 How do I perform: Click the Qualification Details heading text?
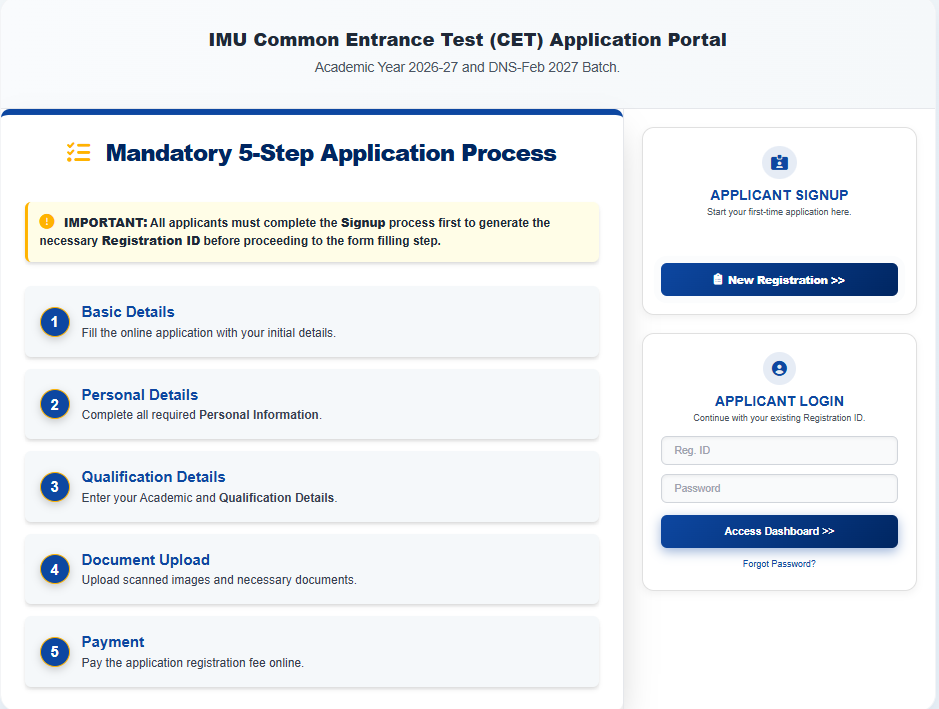pos(153,477)
